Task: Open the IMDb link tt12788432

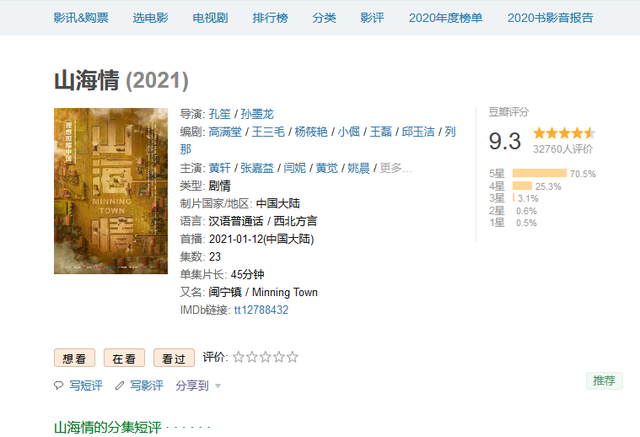Action: click(x=261, y=310)
